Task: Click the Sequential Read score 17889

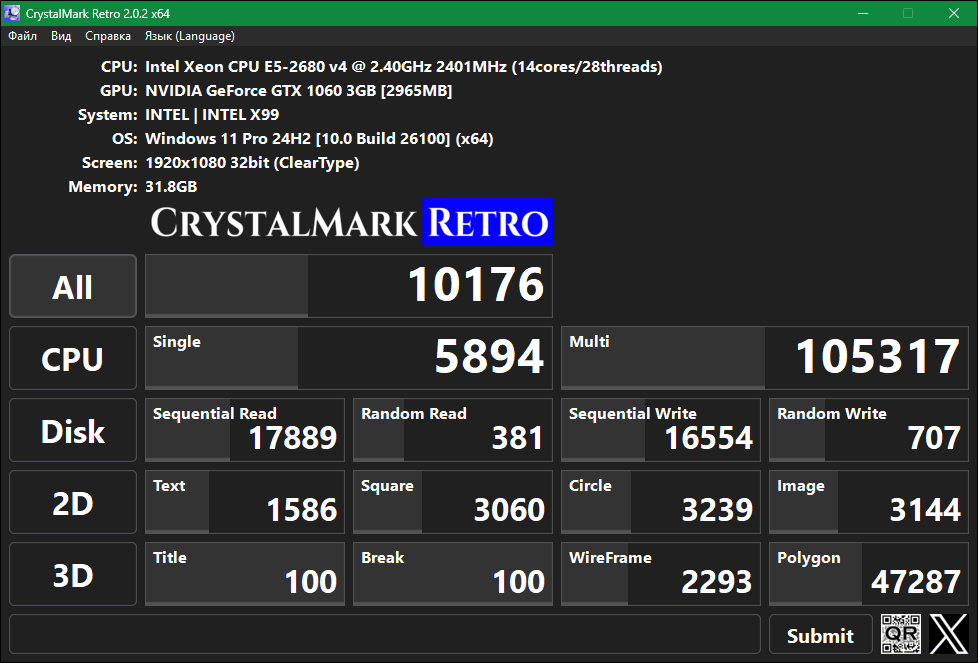Action: 244,430
